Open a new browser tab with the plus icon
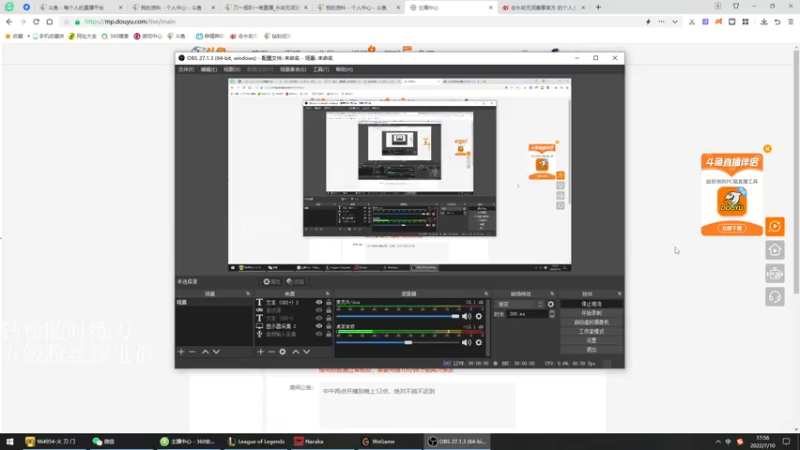Viewport: 800px width, 450px height. (x=598, y=8)
